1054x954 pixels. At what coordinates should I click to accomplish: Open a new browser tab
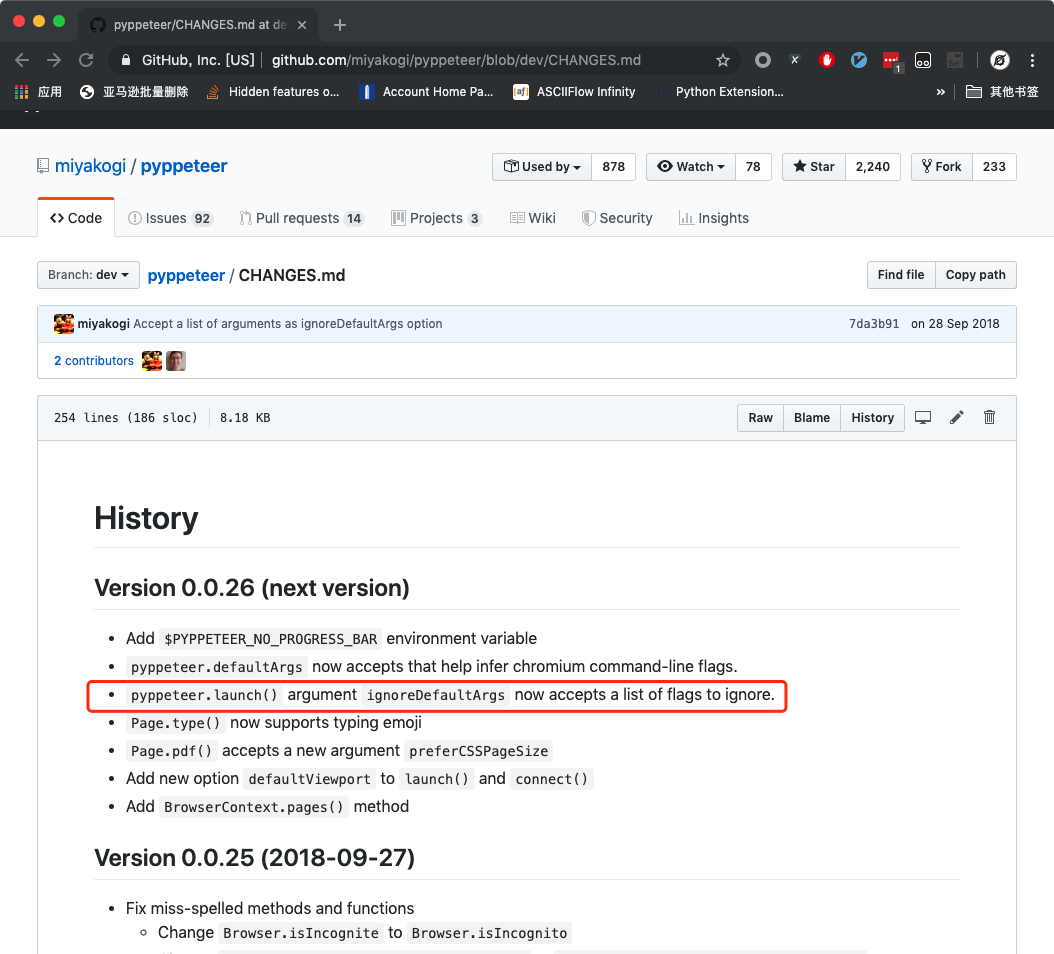tap(340, 25)
